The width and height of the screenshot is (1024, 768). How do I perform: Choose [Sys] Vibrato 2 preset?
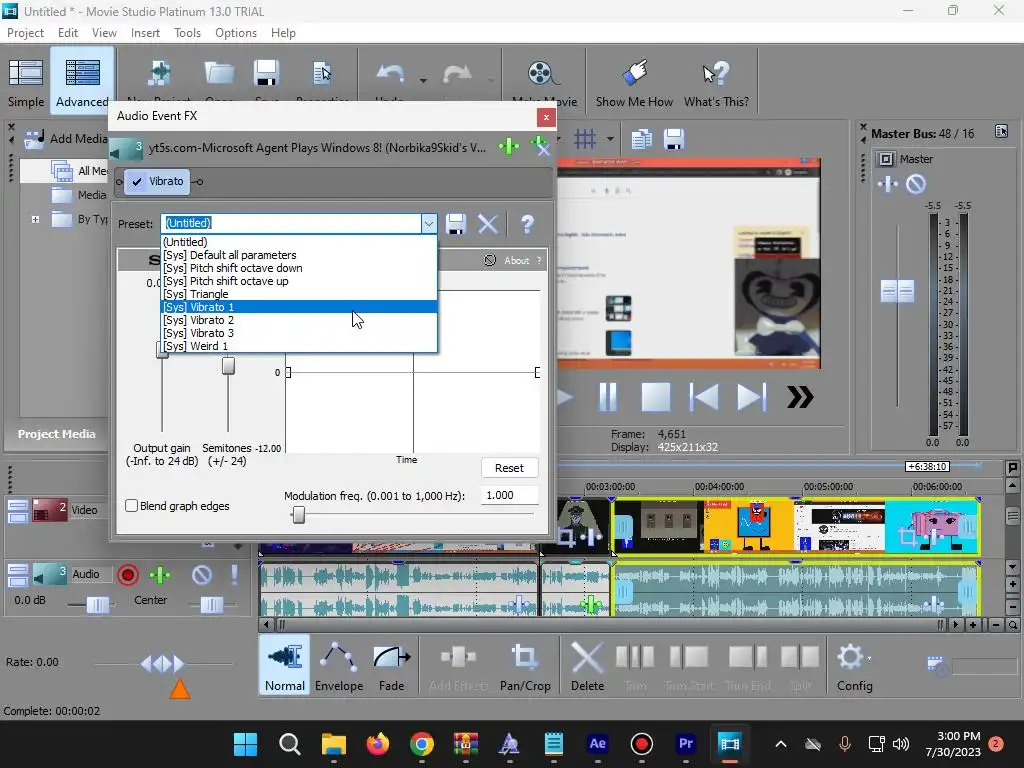coord(299,320)
